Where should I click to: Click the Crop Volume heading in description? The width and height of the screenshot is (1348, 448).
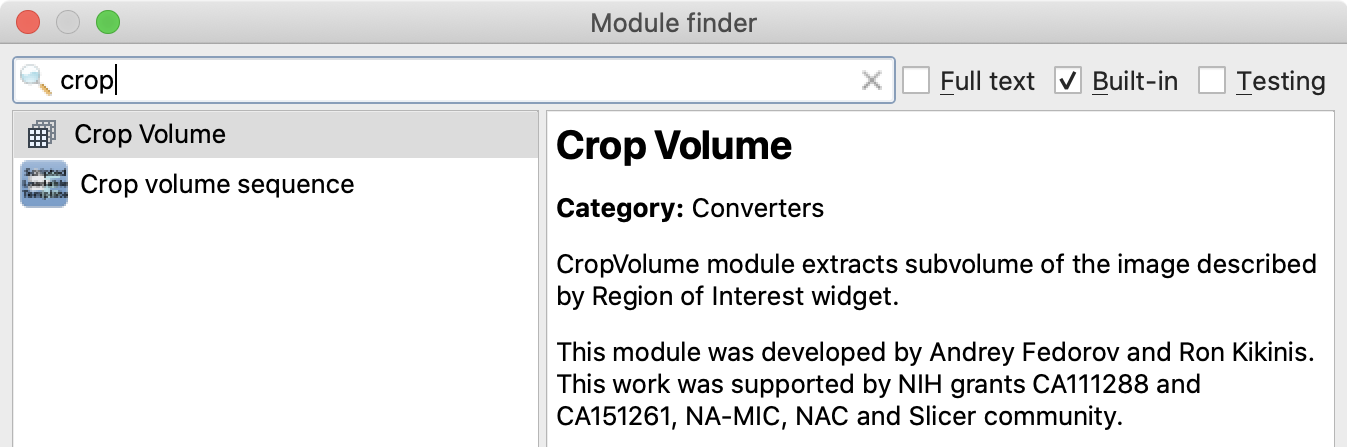point(674,146)
